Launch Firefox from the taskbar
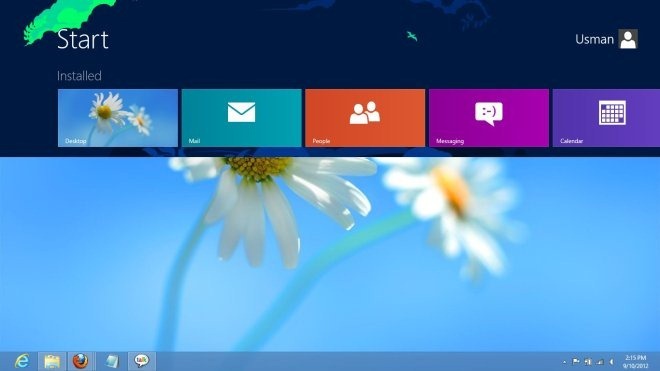660x371 pixels. click(x=80, y=361)
